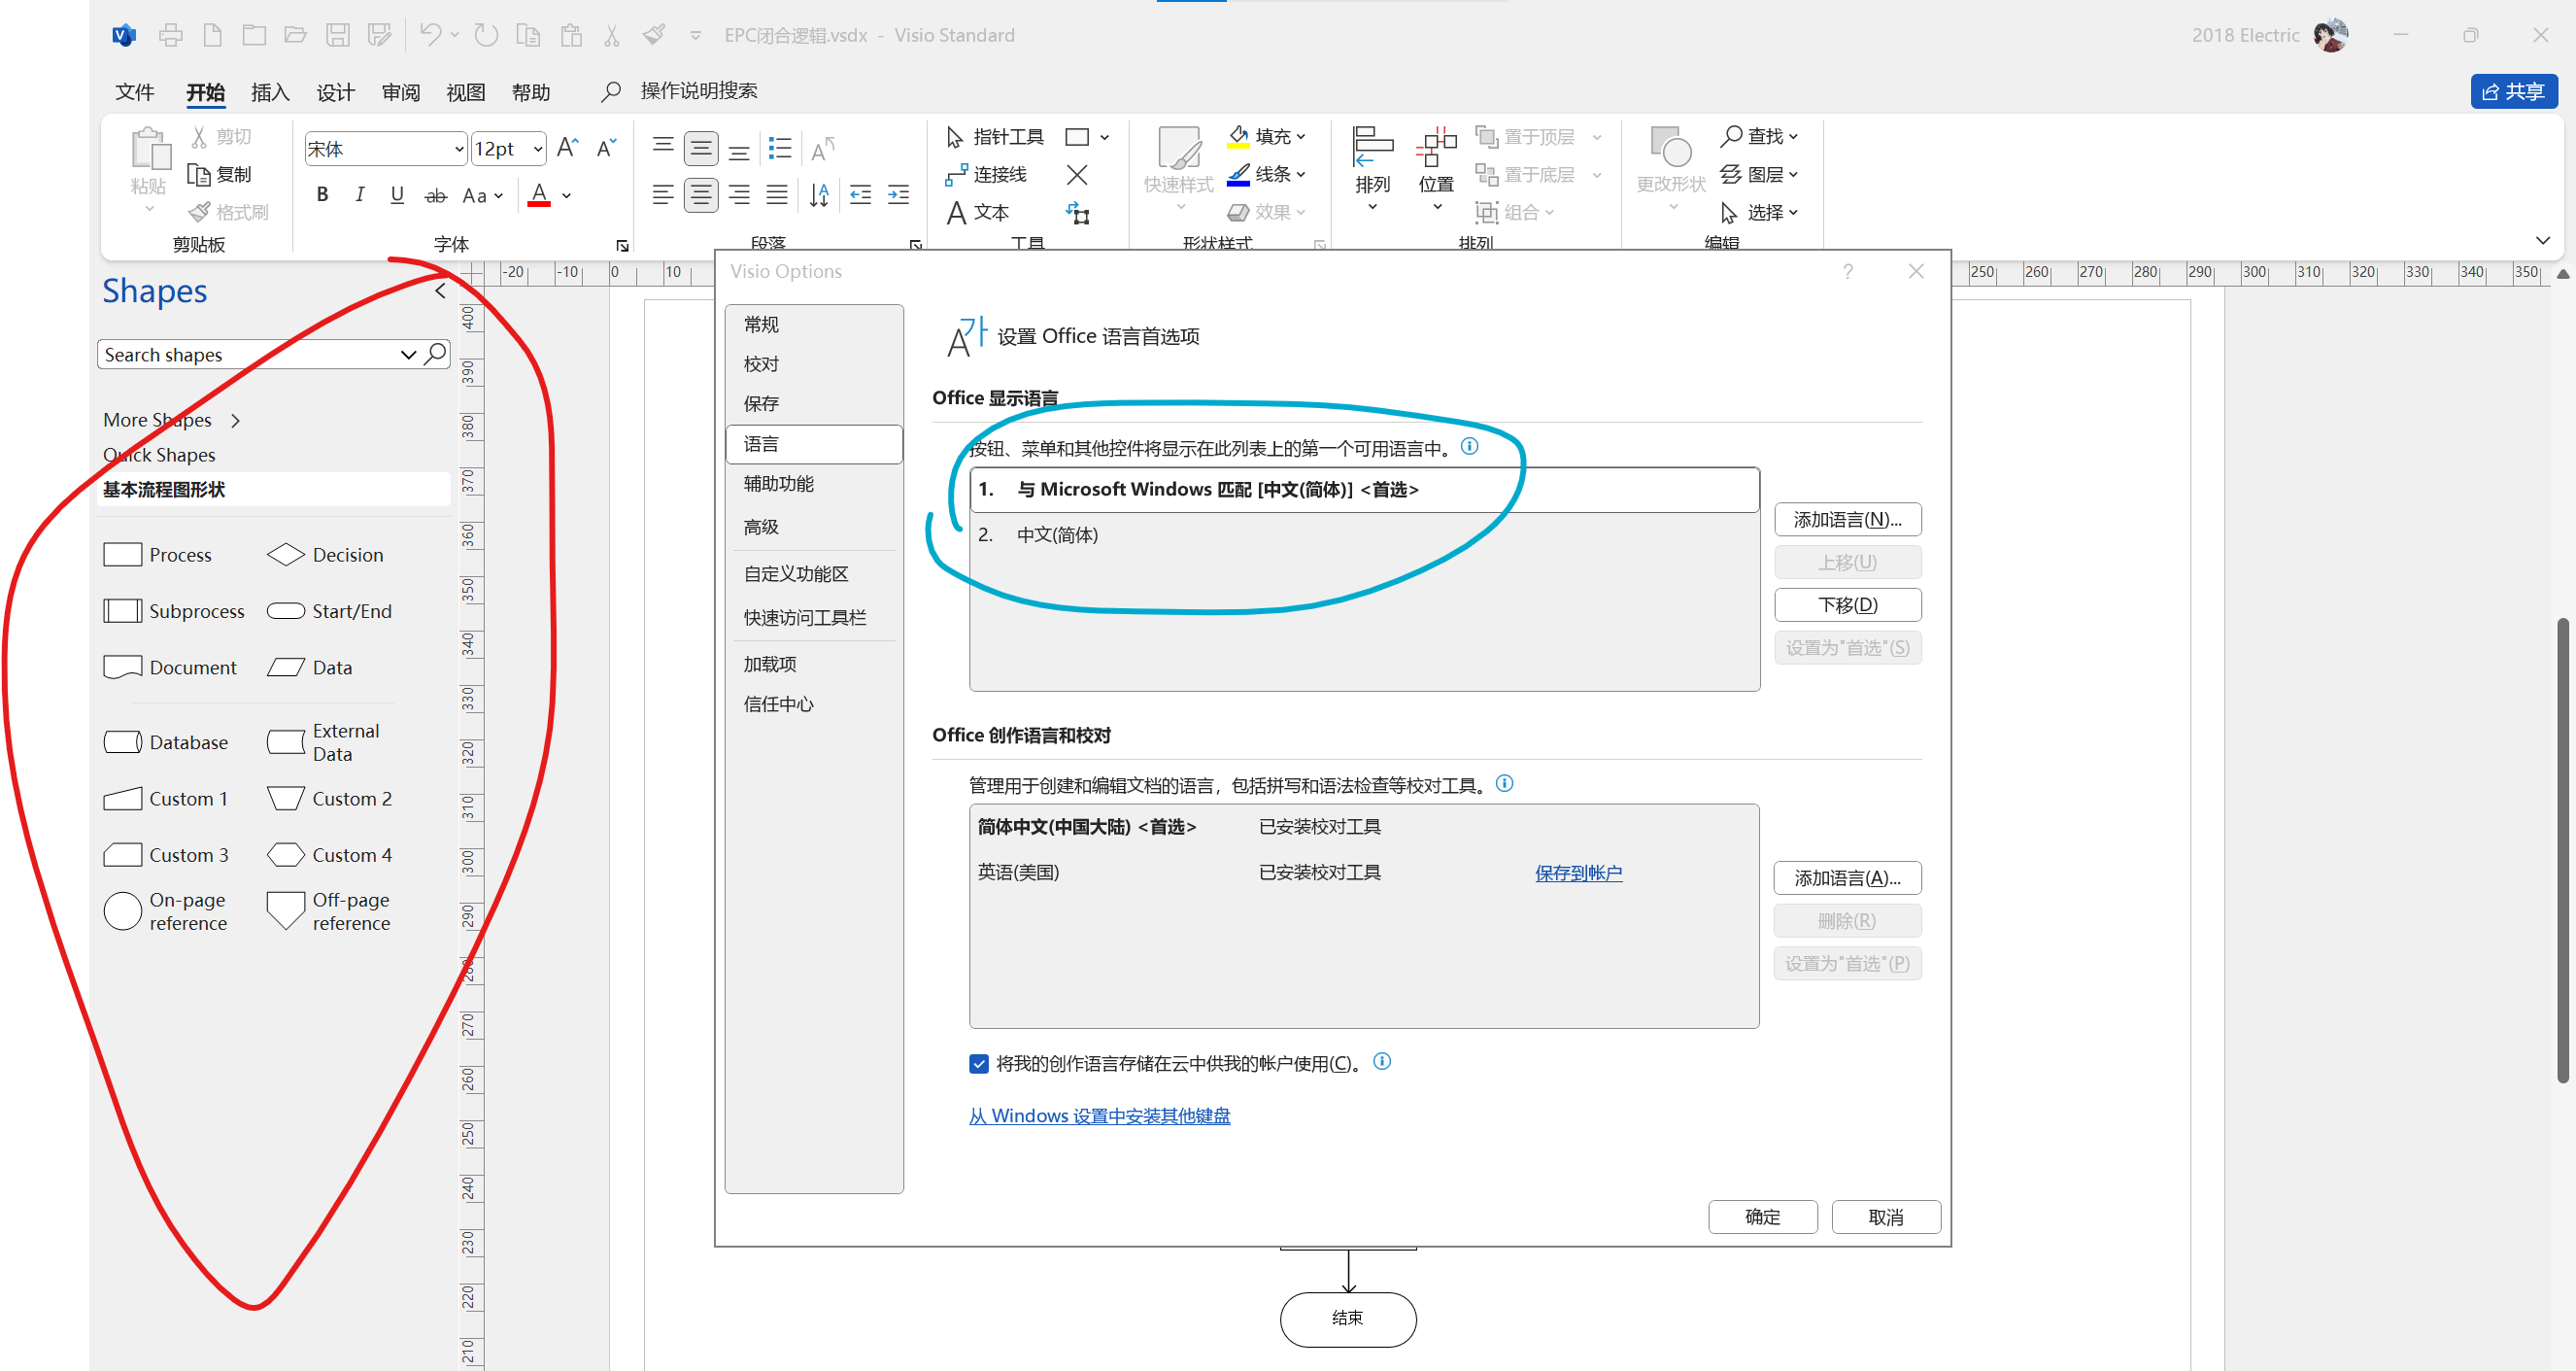Click the Bring to Front (置于顶层) icon
The width and height of the screenshot is (2576, 1371).
[x=1487, y=136]
